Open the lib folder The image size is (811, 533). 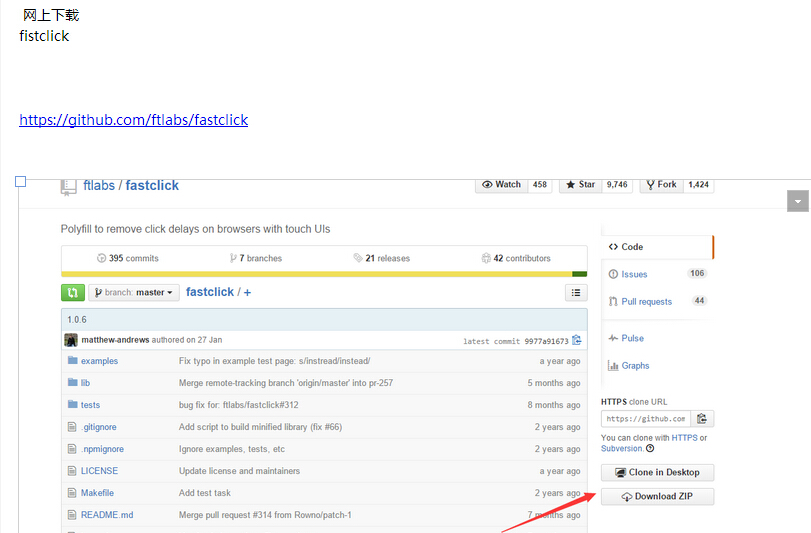click(x=85, y=383)
